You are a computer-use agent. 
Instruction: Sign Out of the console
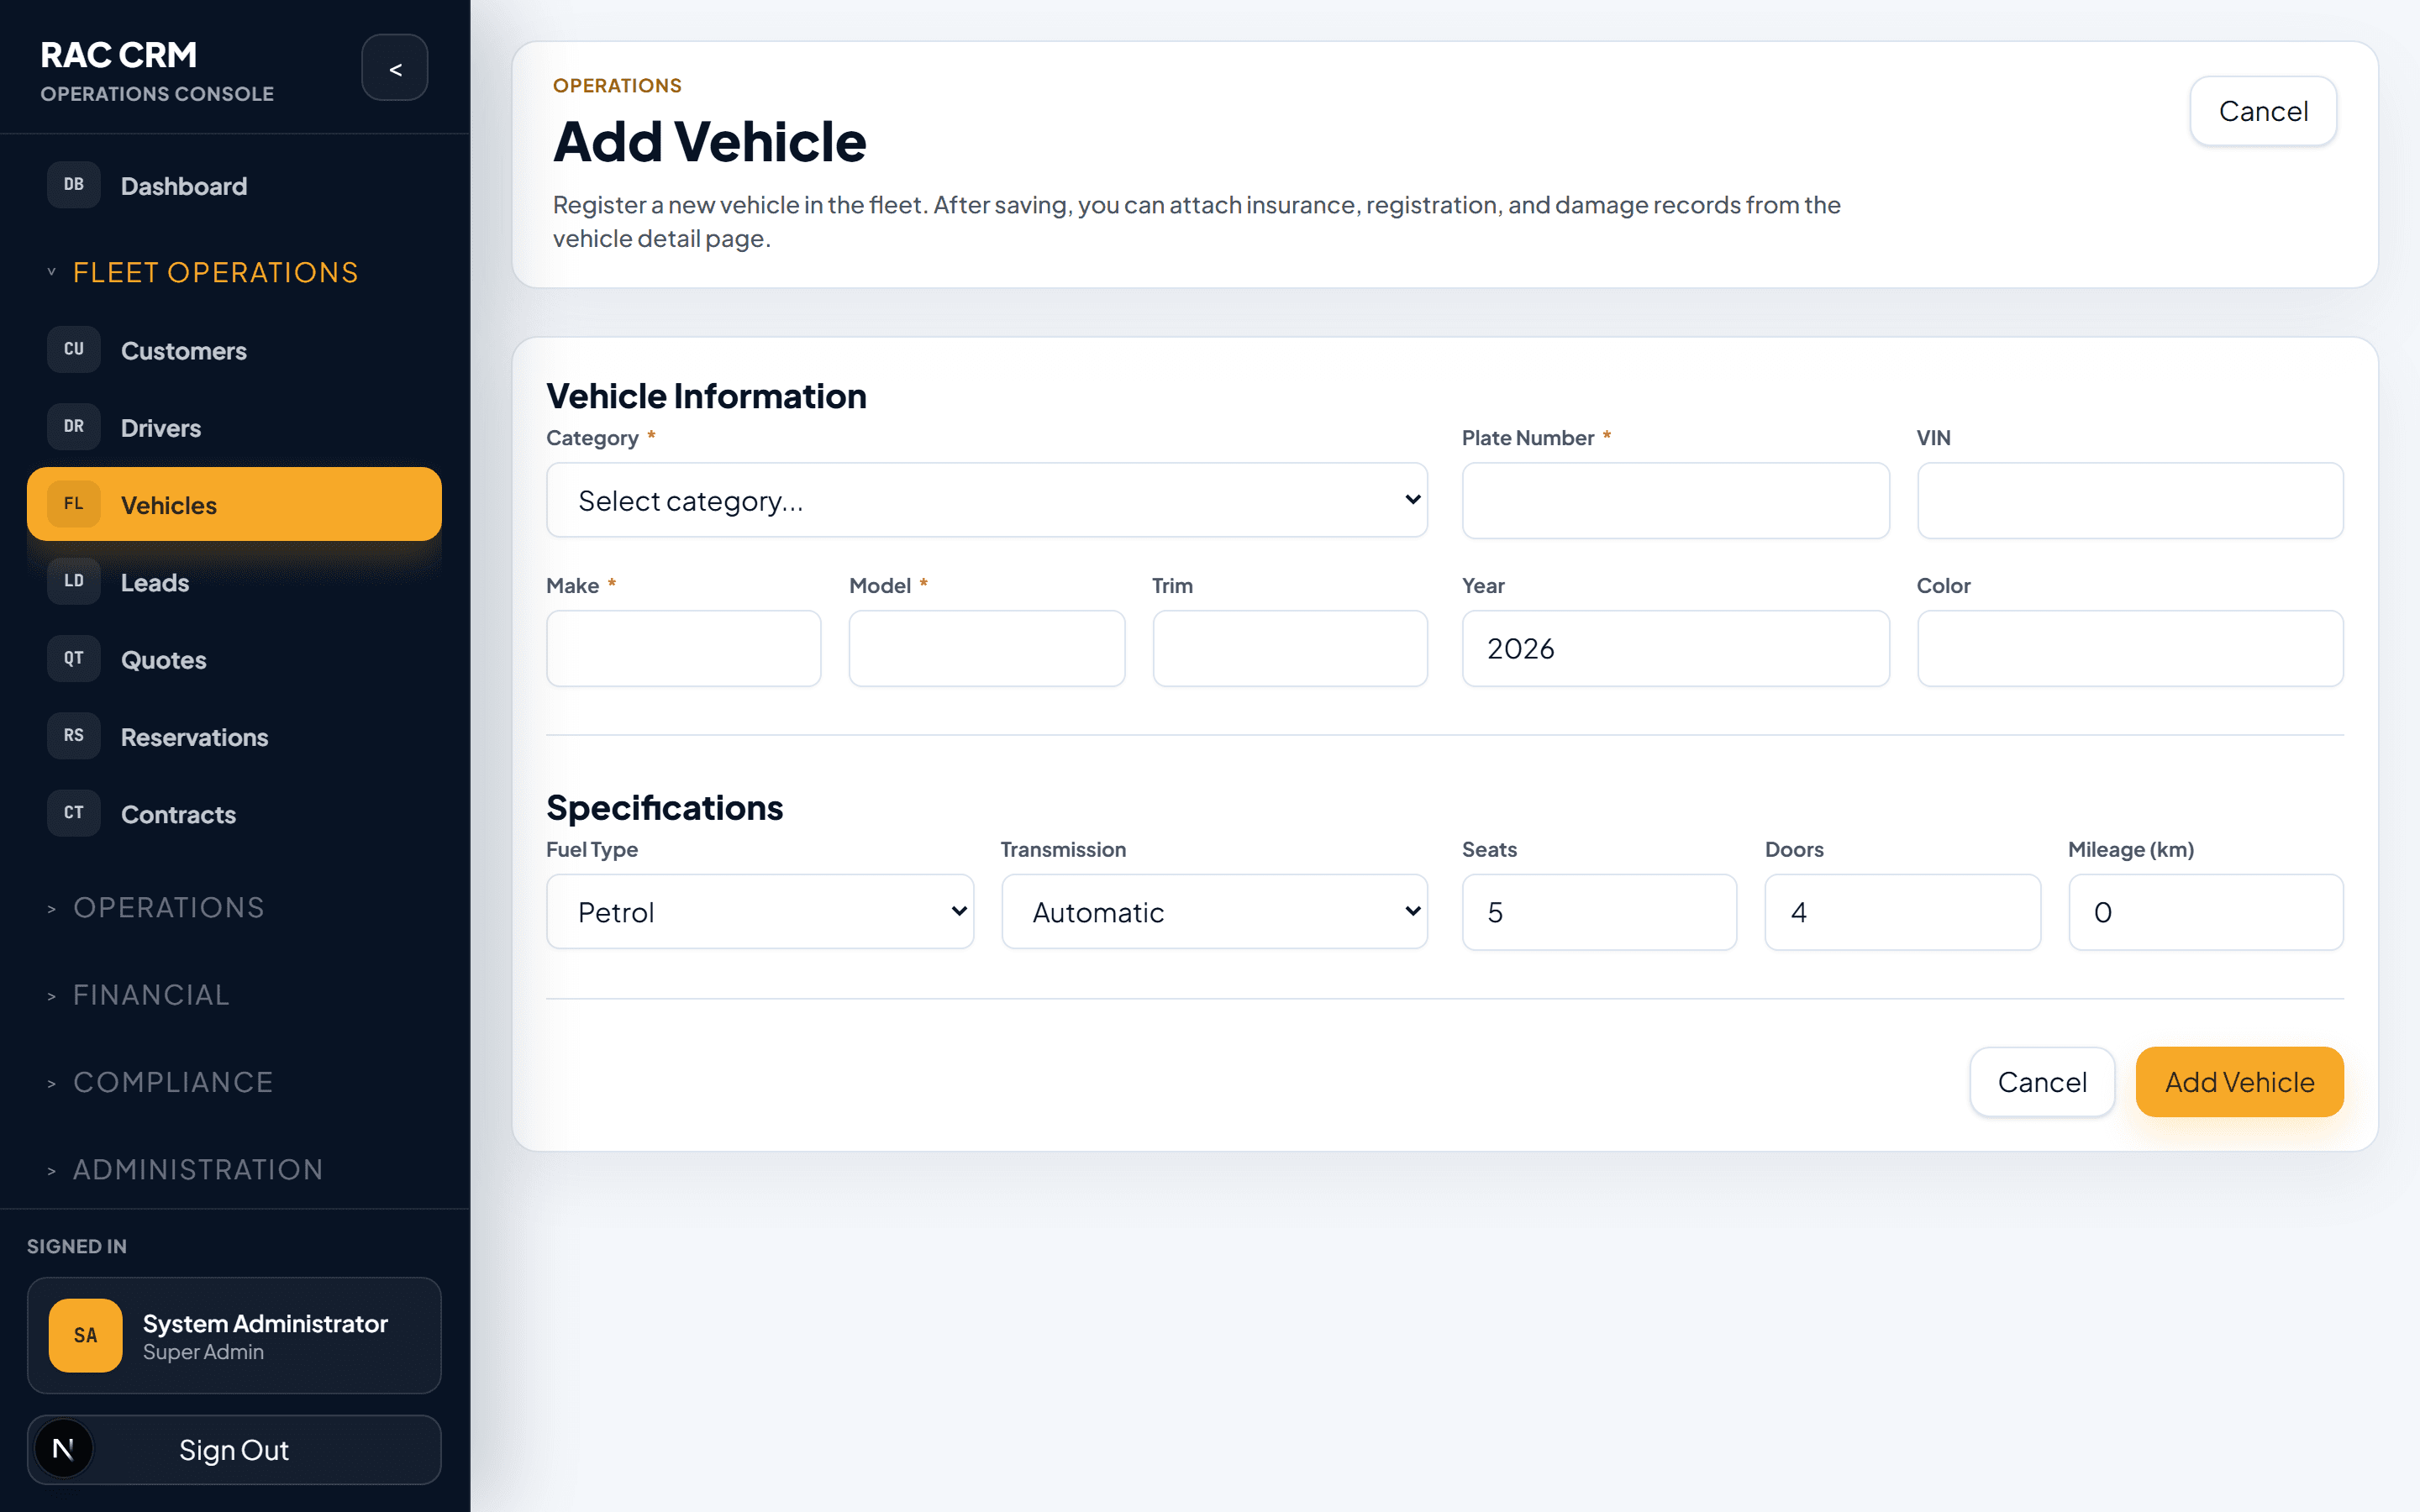(234, 1449)
